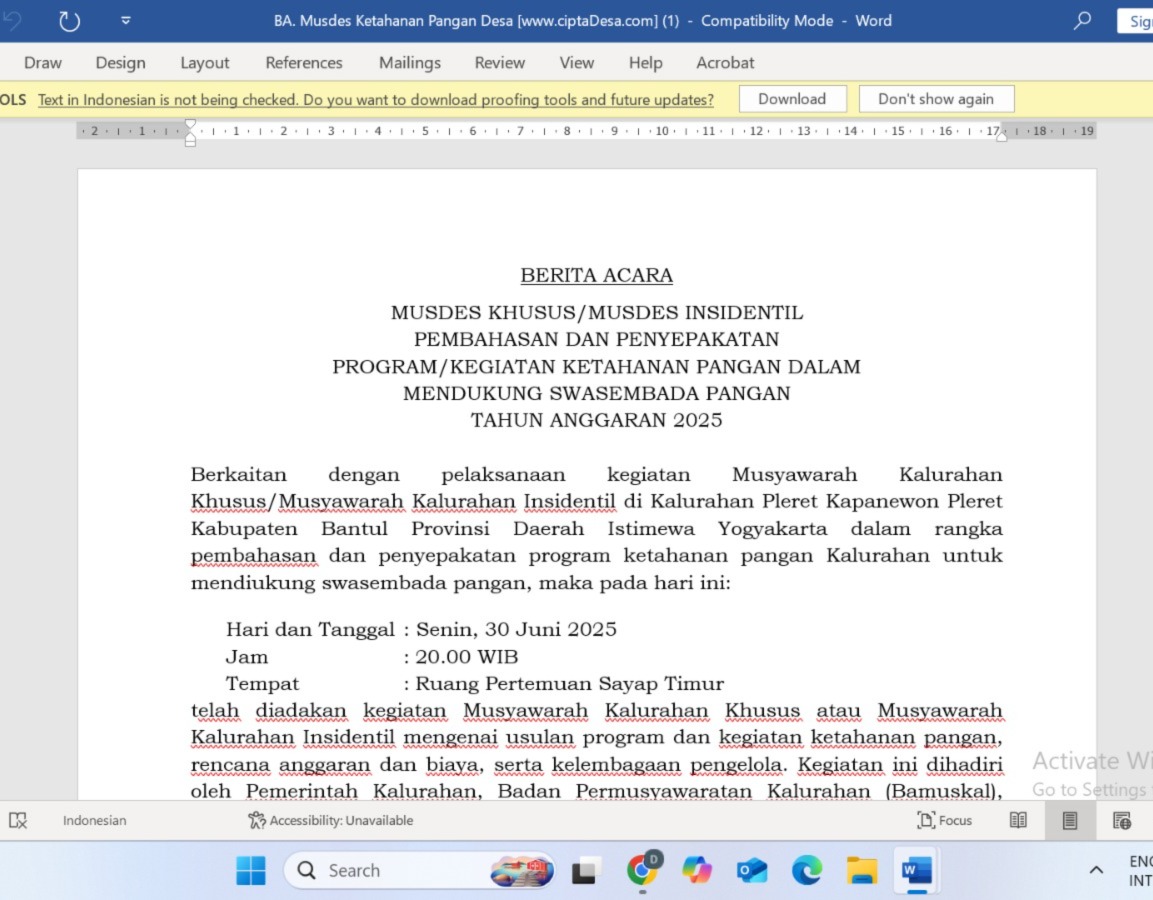Click the first line indent marker on ruler
Viewport: 1153px width, 900px height.
(190, 124)
